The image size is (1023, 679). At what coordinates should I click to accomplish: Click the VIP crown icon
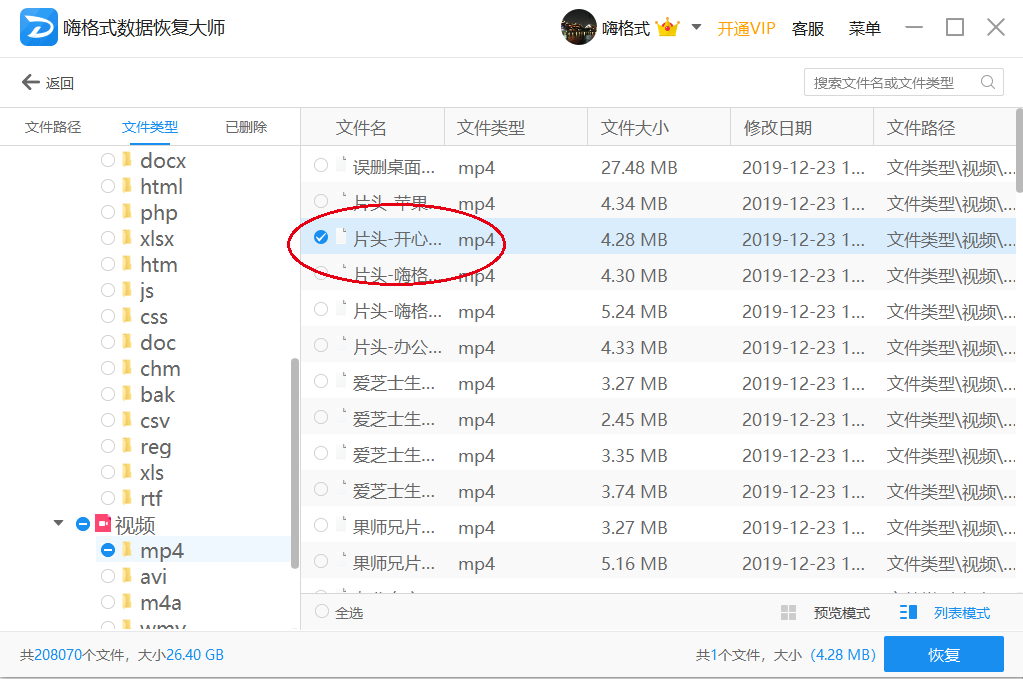point(667,28)
